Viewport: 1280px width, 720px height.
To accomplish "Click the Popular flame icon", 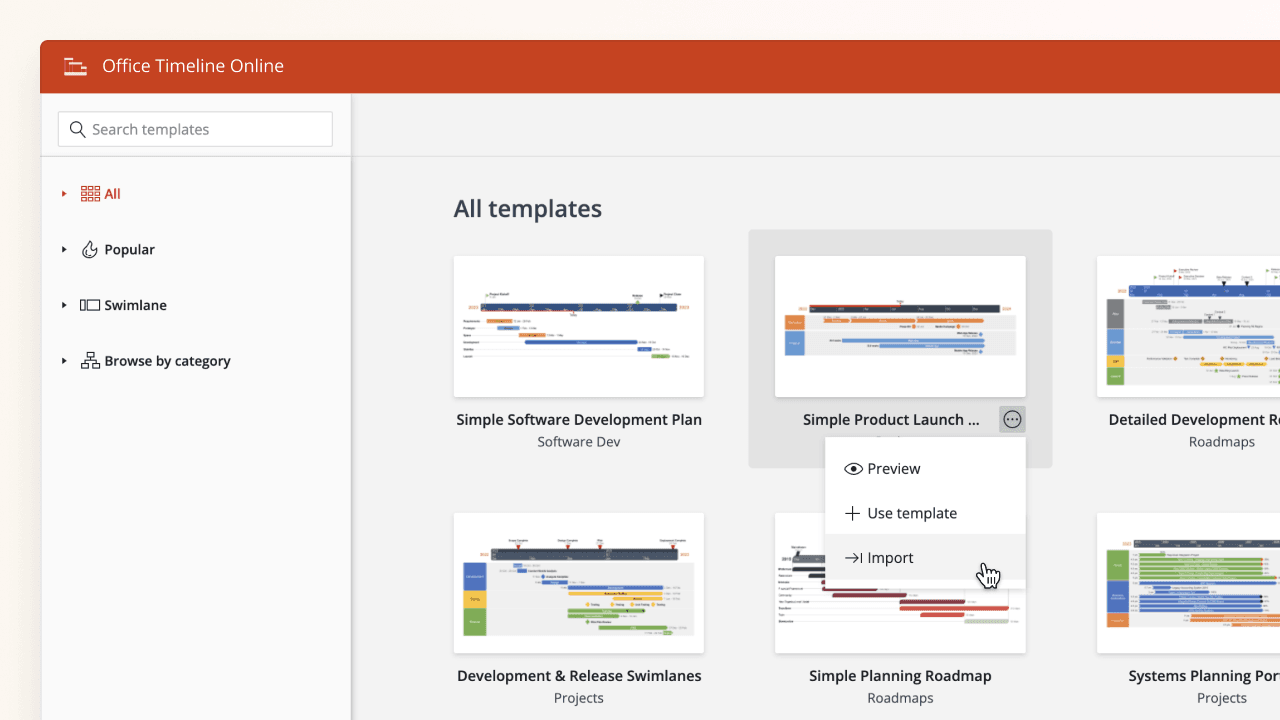I will click(90, 249).
